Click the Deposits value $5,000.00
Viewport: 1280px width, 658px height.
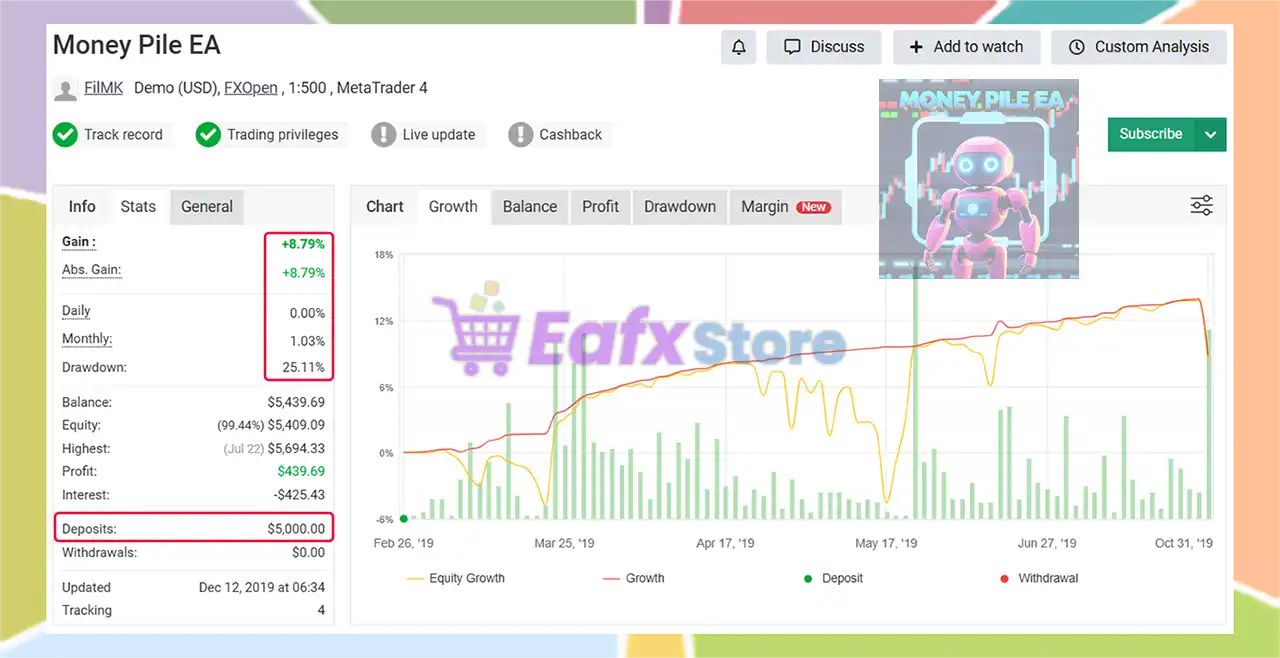(296, 529)
